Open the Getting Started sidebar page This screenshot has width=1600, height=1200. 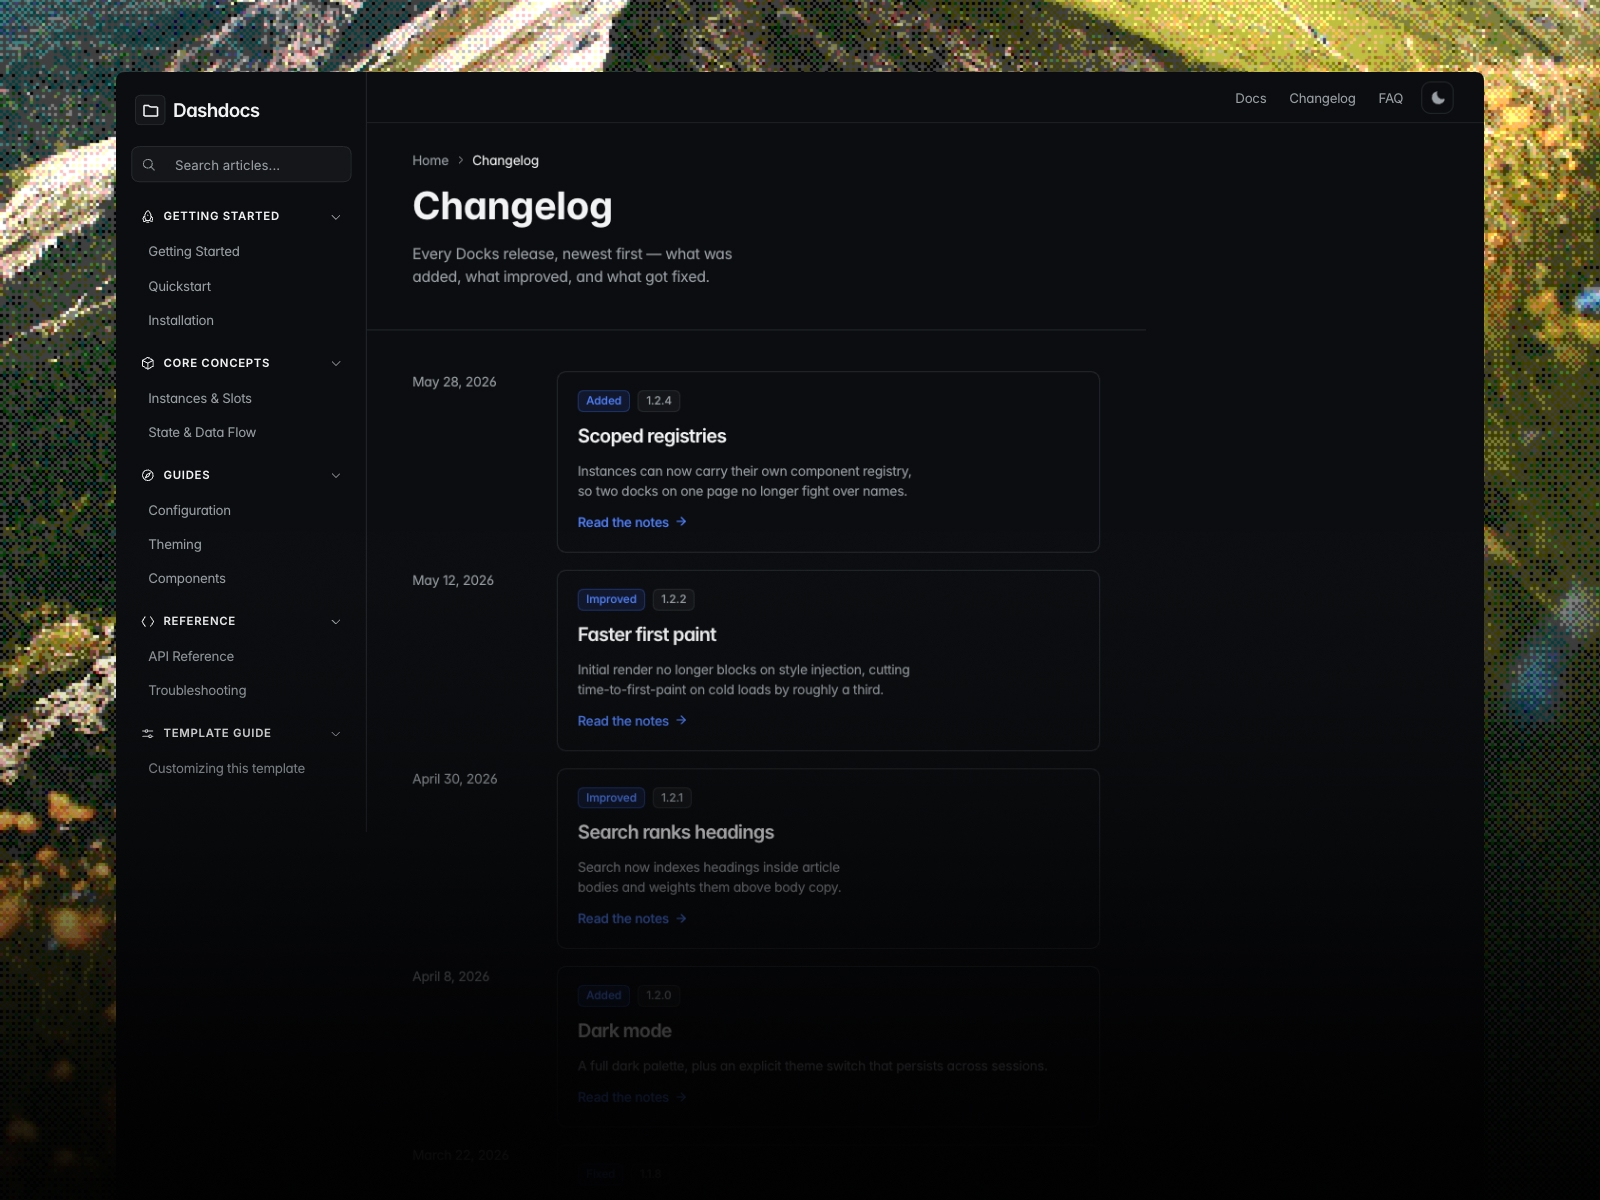click(x=194, y=251)
